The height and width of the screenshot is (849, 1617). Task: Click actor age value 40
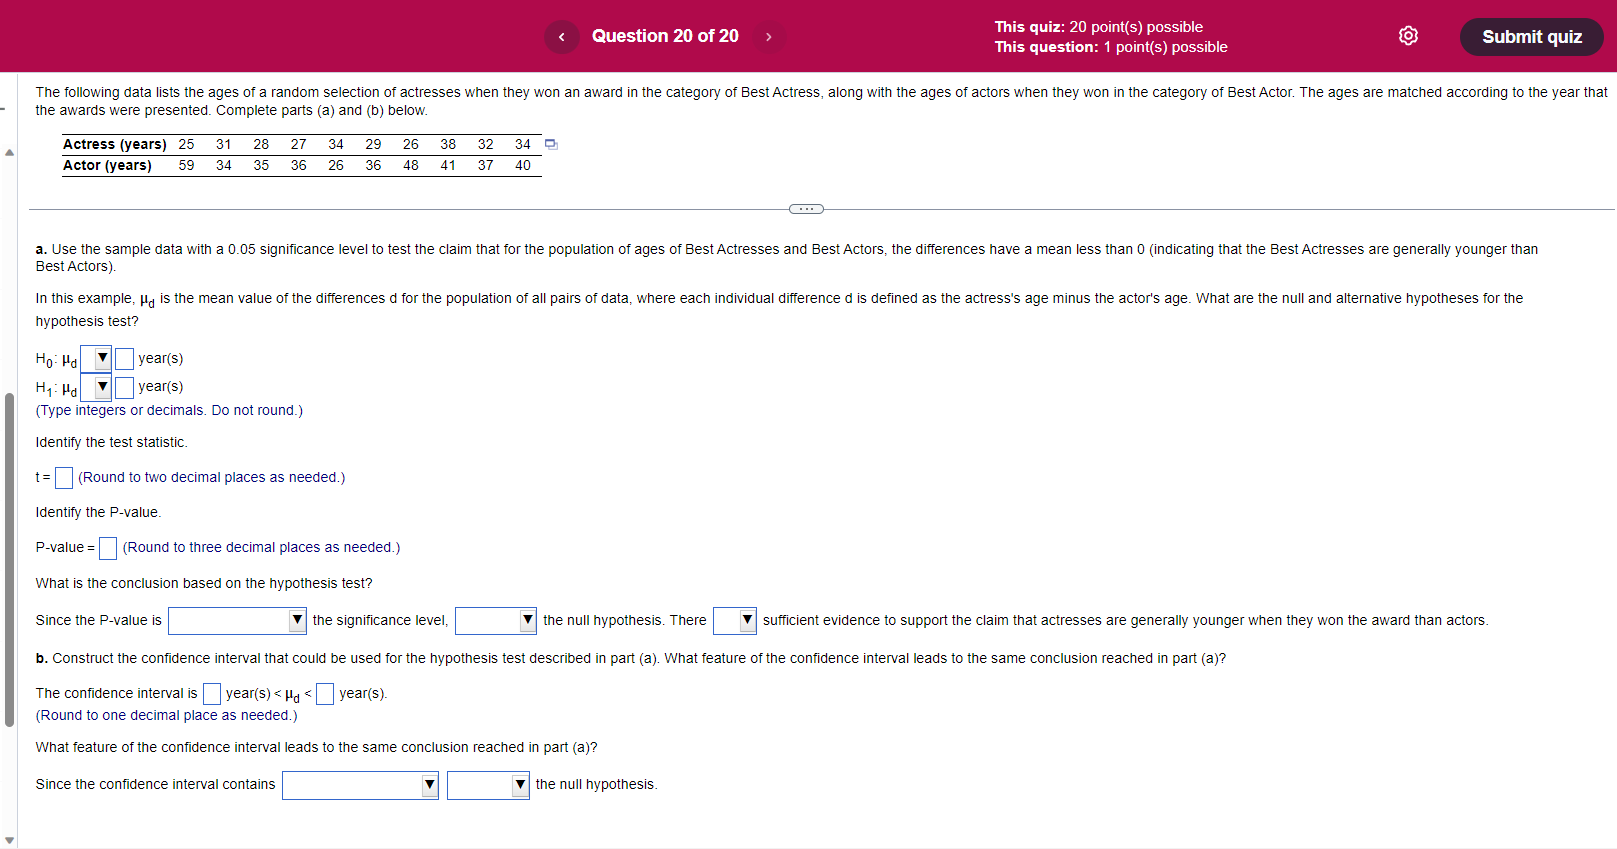(523, 166)
